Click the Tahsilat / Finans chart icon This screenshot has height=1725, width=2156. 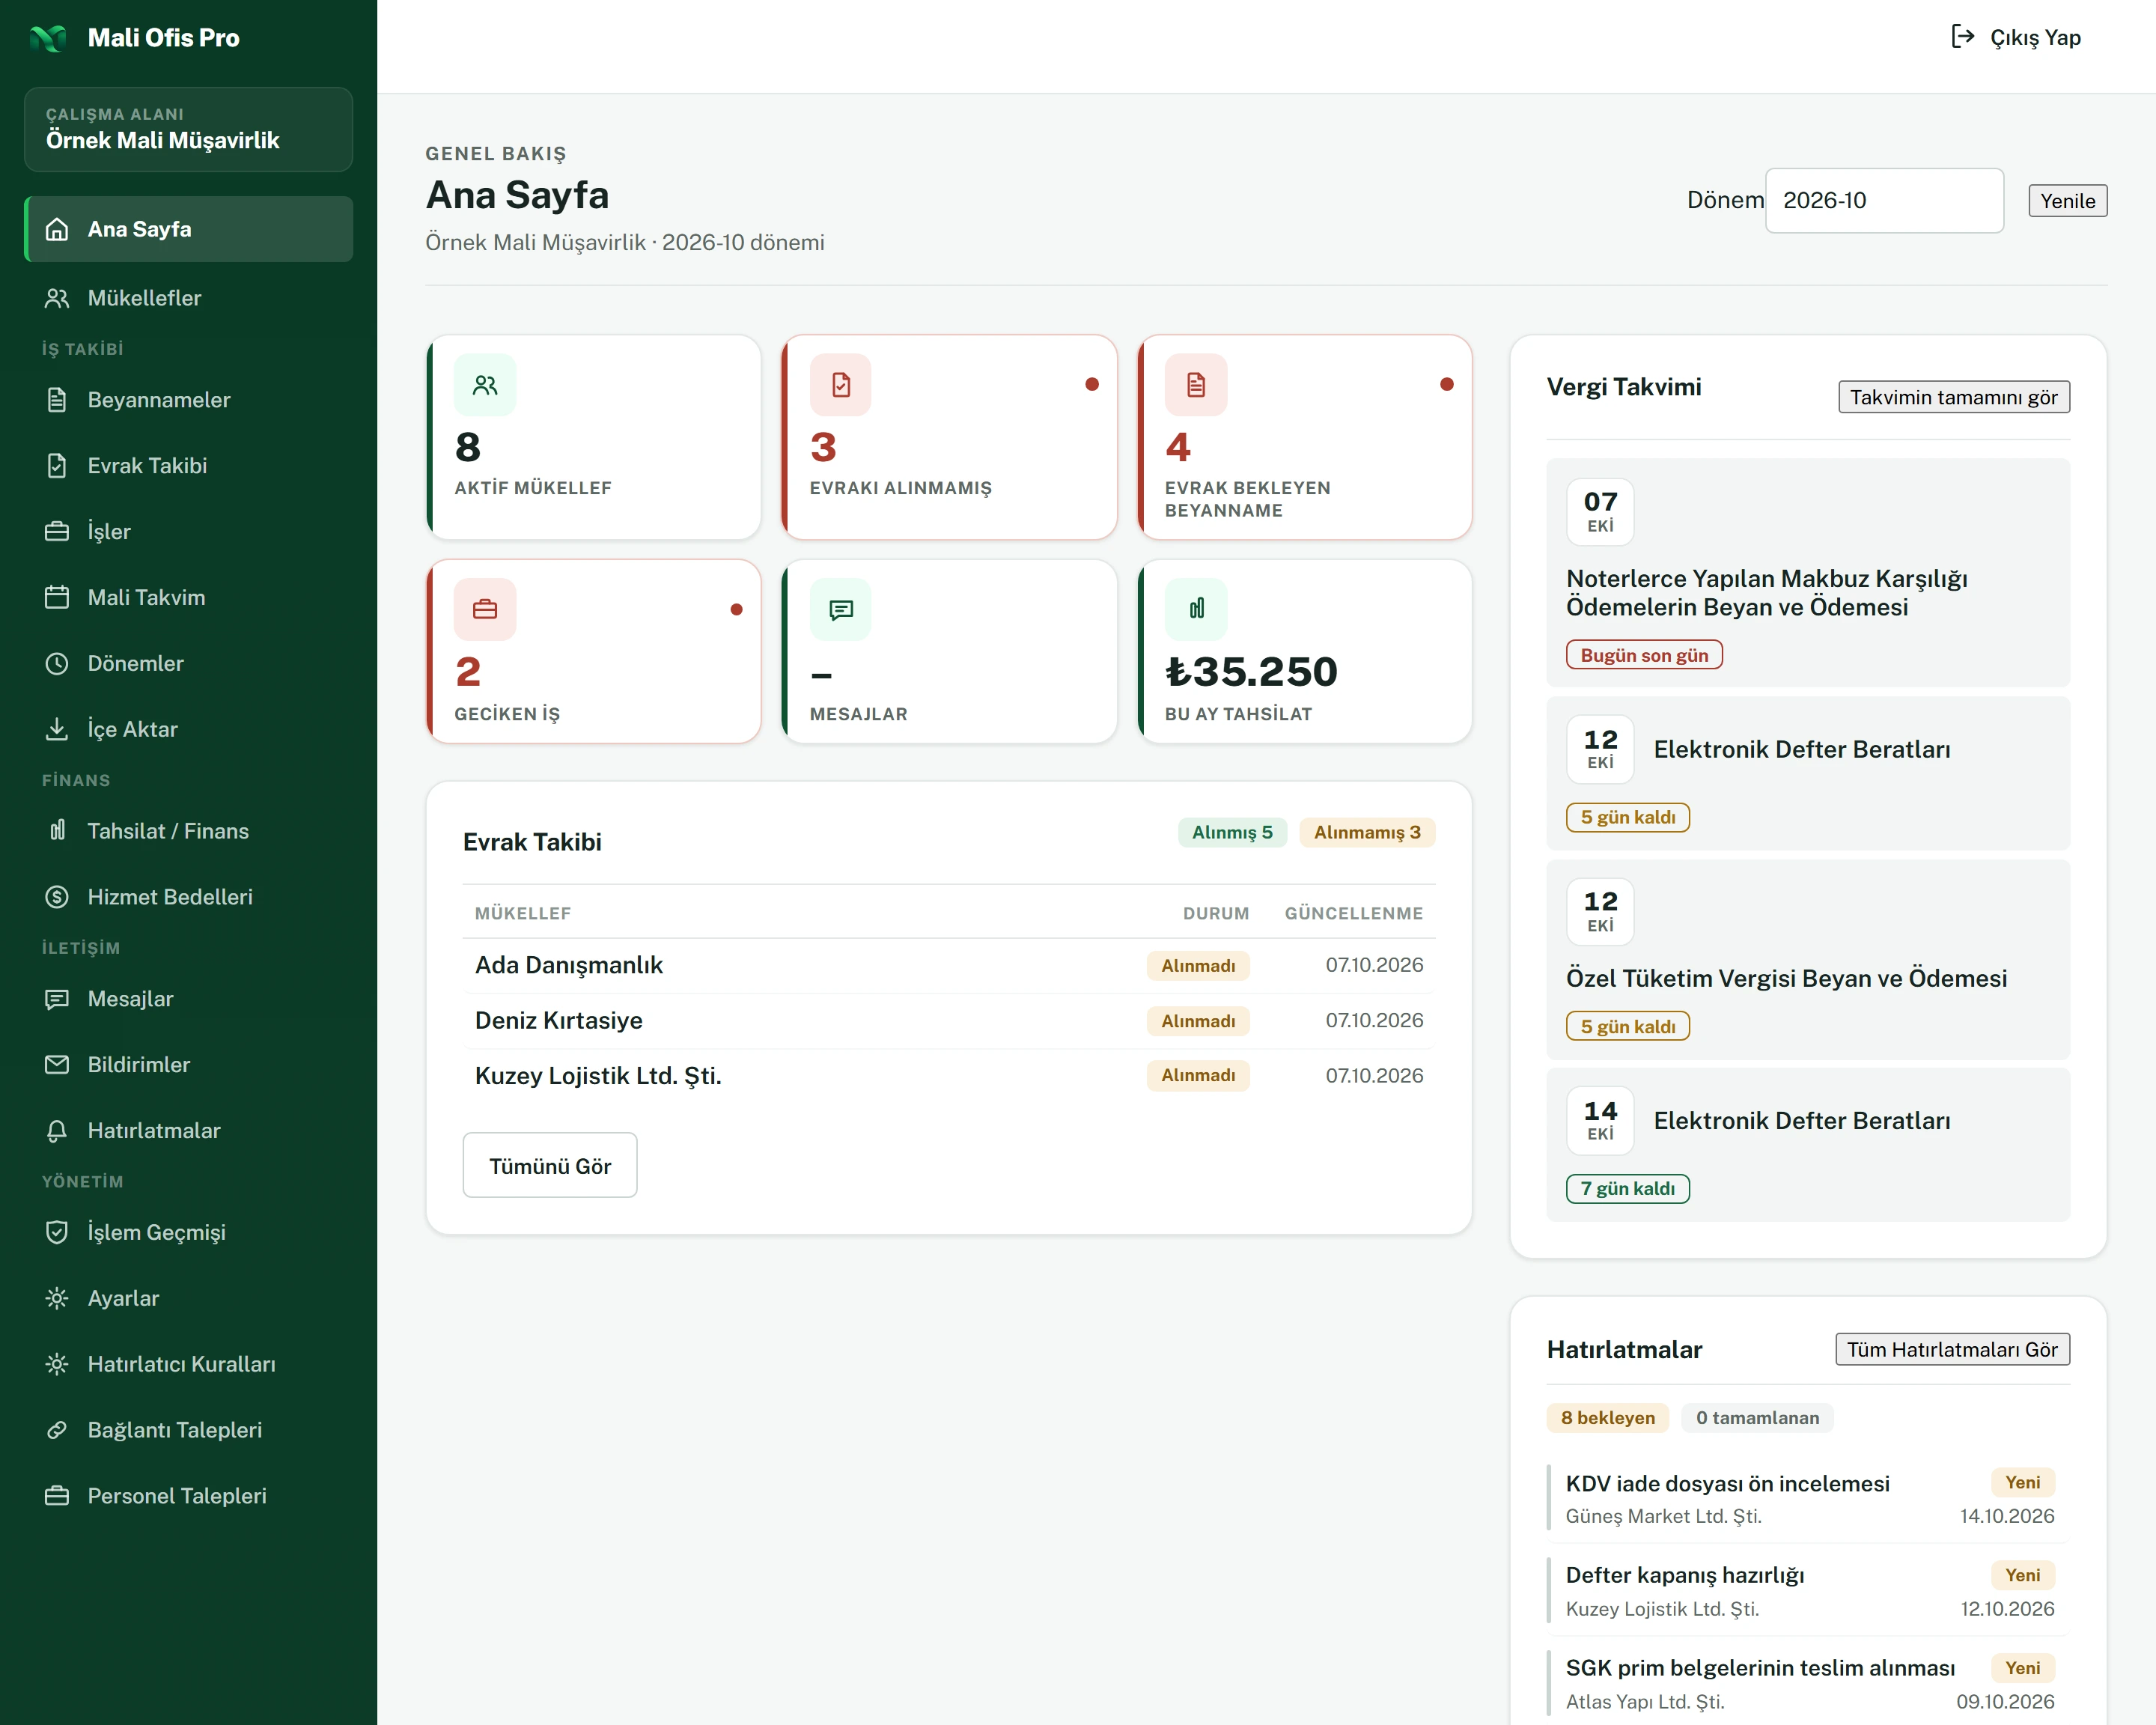[x=57, y=831]
